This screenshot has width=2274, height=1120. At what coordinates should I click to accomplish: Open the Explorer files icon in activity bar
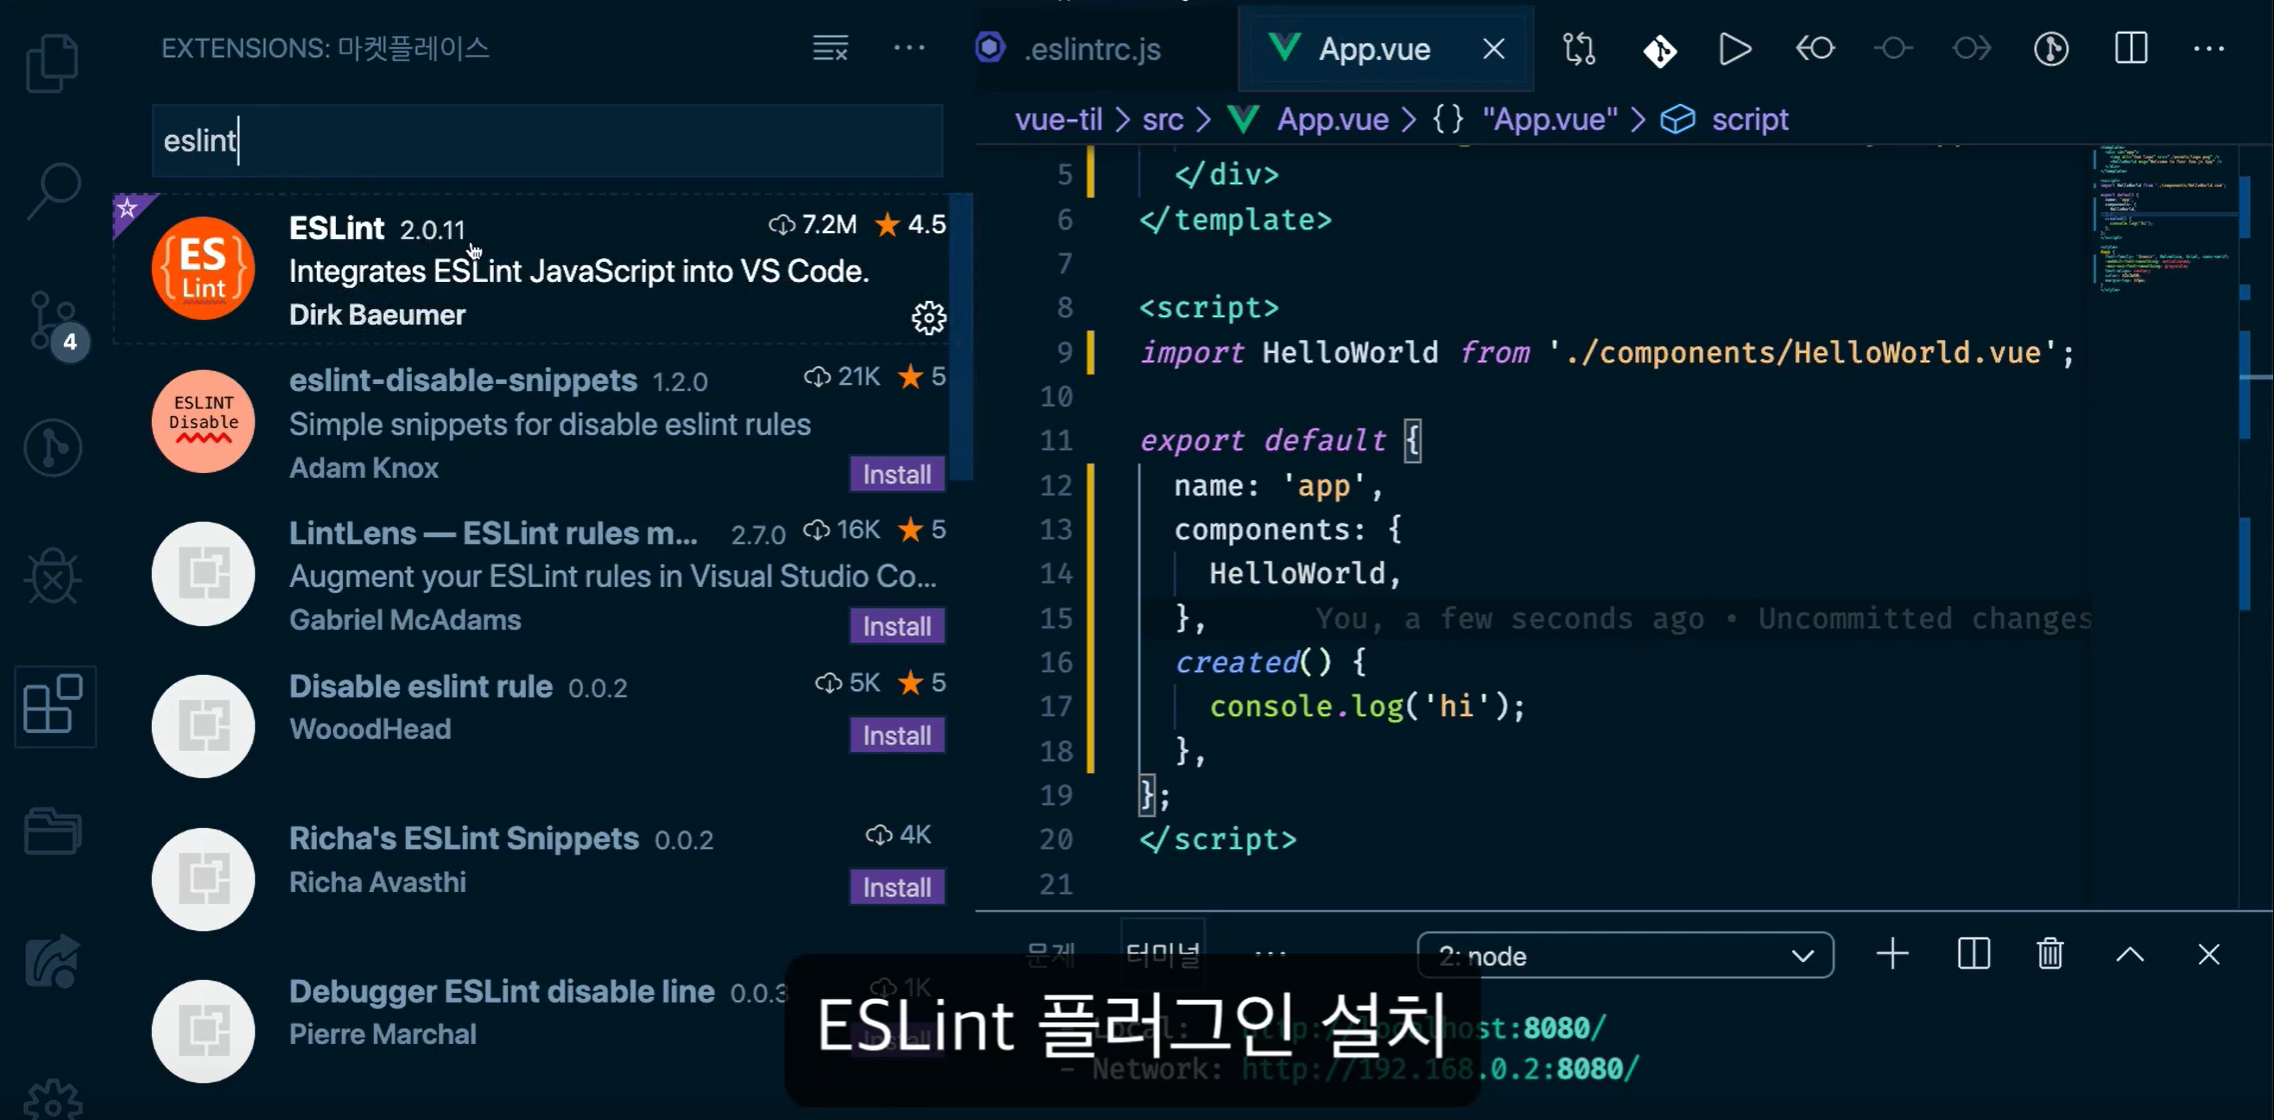pyautogui.click(x=52, y=63)
